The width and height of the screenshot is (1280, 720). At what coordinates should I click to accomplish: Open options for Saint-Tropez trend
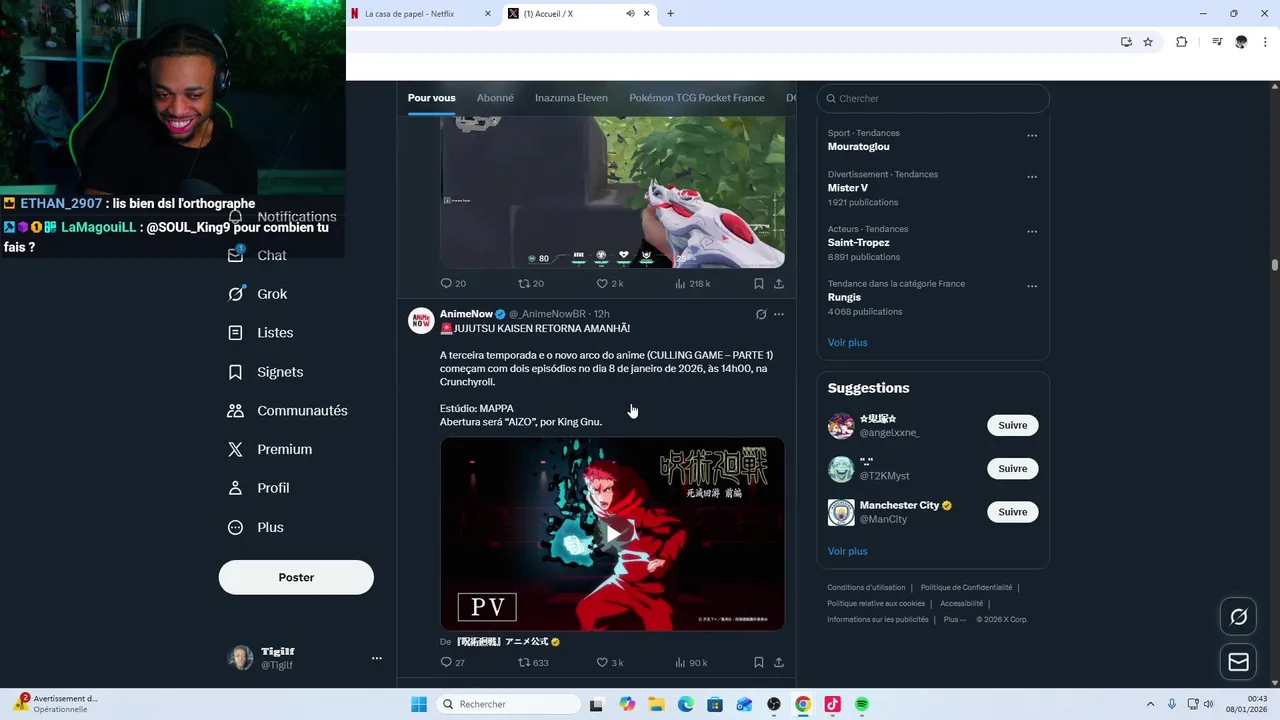pos(1032,232)
